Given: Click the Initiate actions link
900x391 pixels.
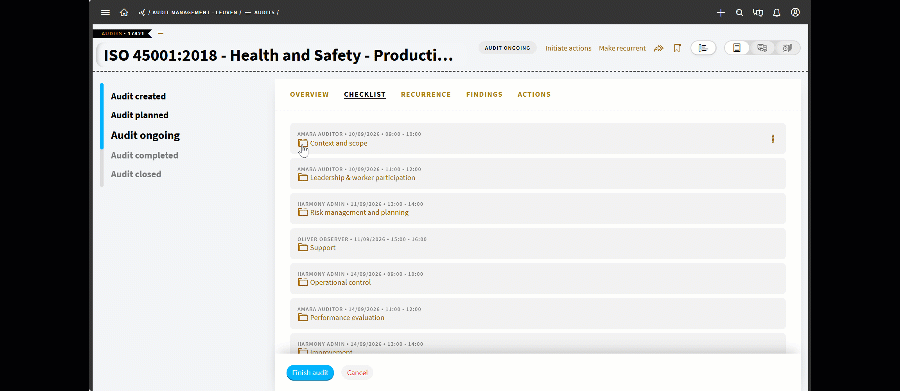Looking at the screenshot, I should (x=568, y=48).
